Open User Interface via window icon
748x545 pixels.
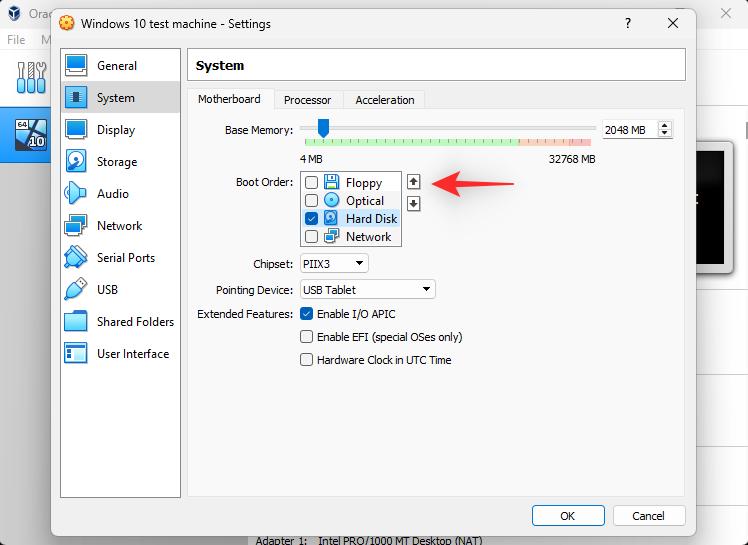tap(75, 353)
